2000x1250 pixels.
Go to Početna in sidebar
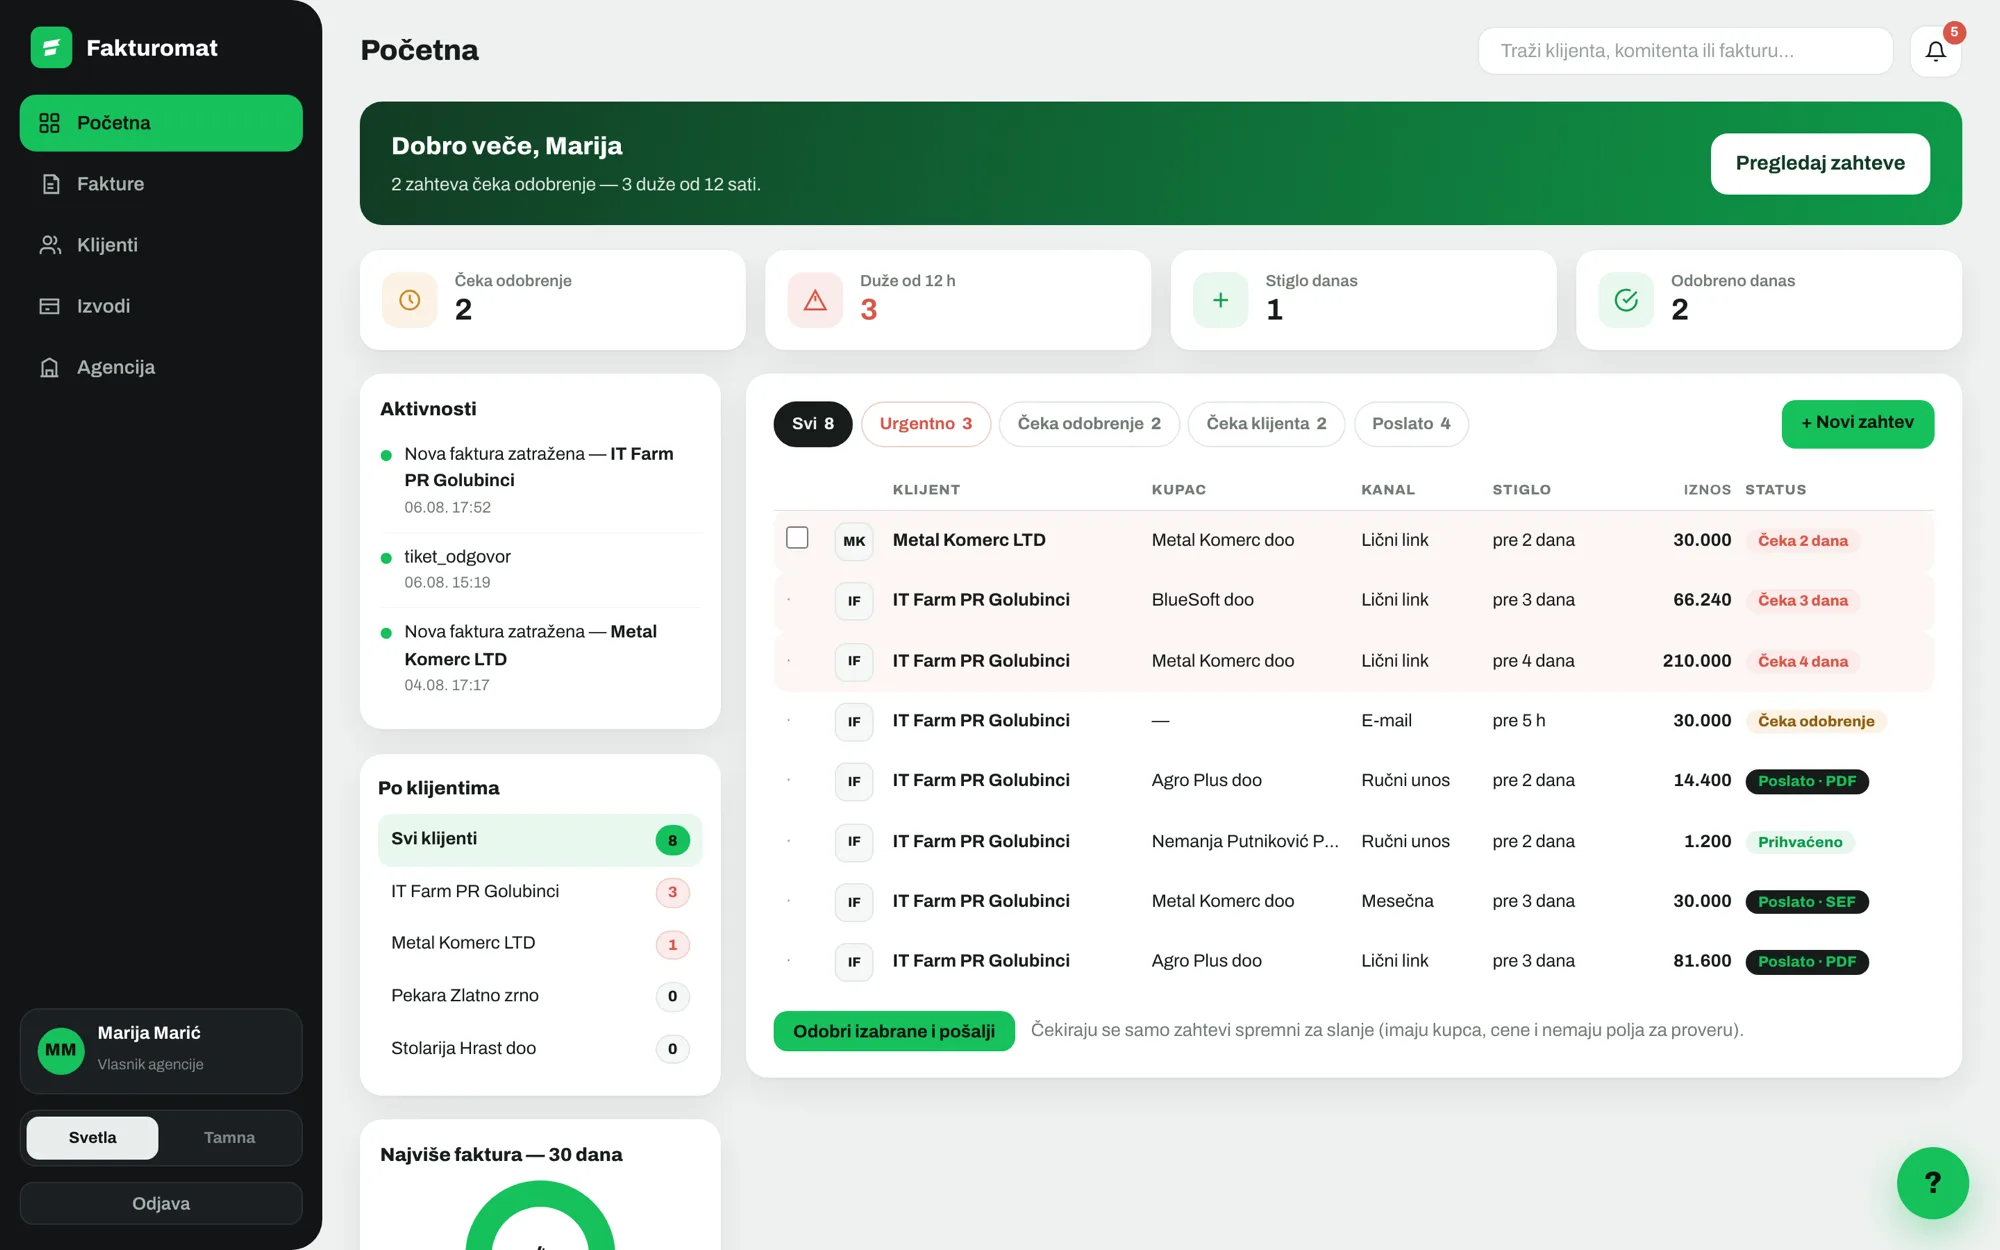click(x=161, y=123)
